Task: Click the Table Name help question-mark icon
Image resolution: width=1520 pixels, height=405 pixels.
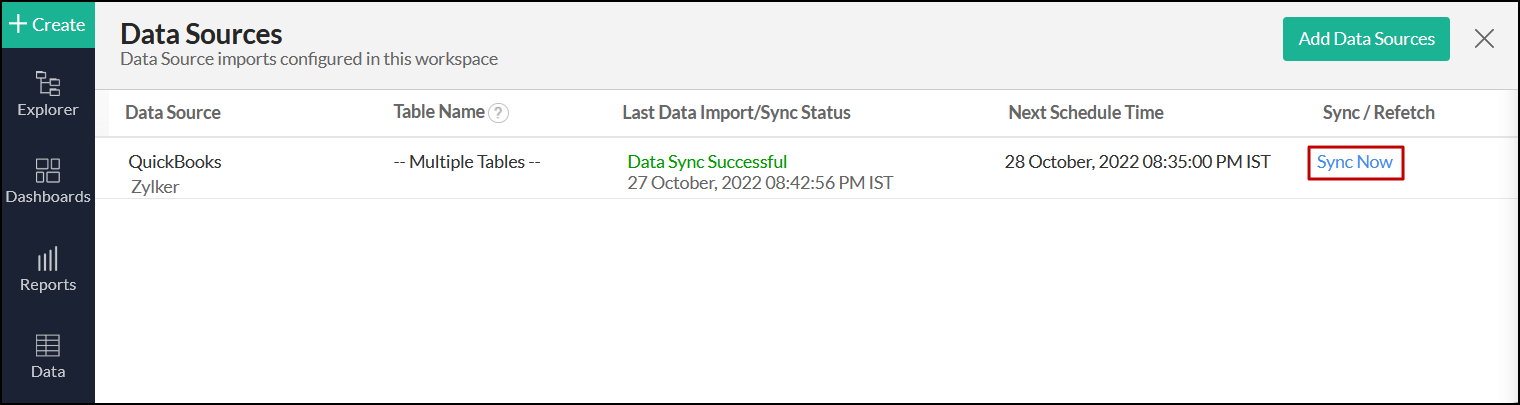Action: coord(498,113)
